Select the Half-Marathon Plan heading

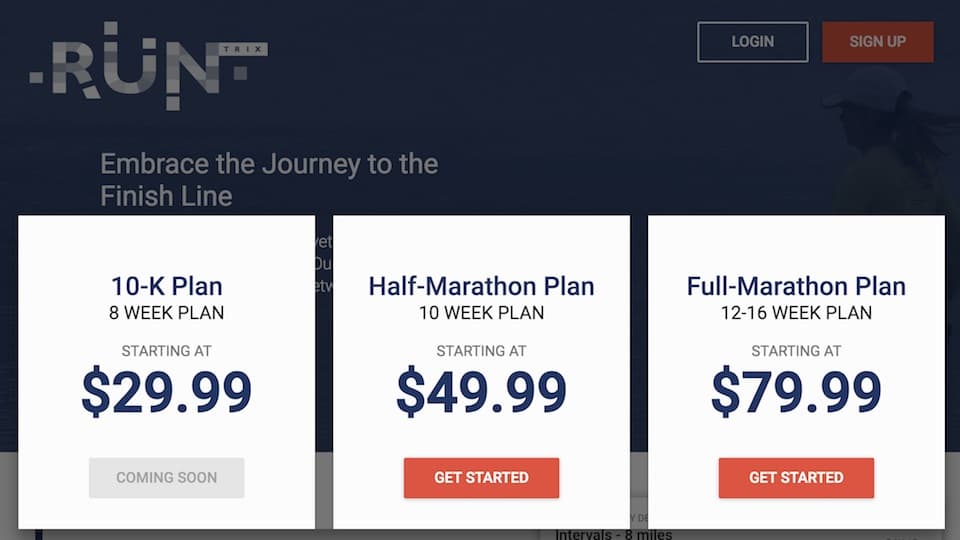(x=481, y=286)
